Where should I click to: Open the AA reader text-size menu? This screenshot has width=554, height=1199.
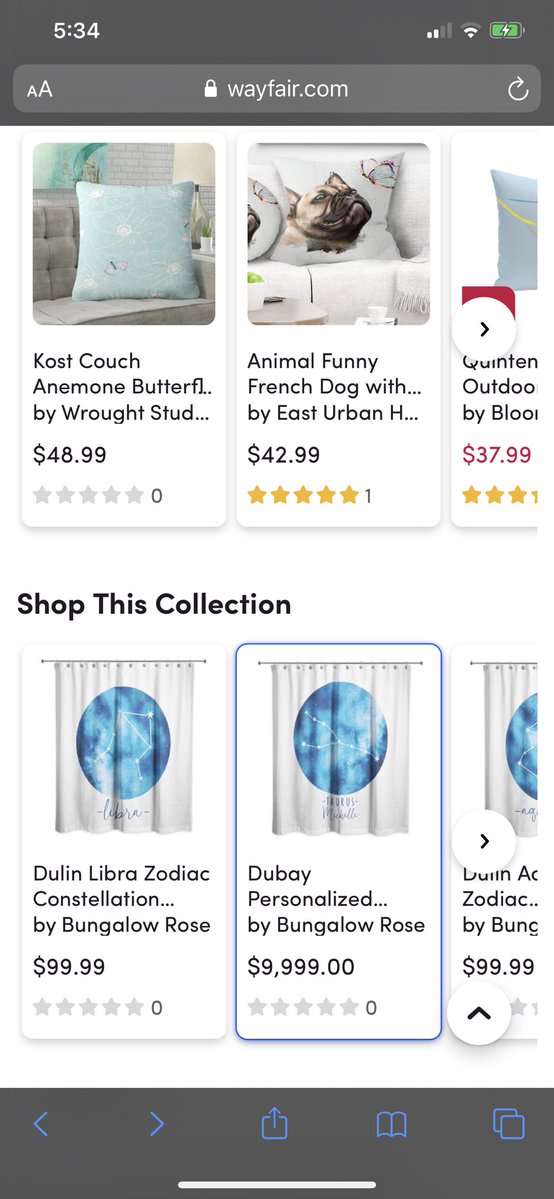[x=40, y=89]
